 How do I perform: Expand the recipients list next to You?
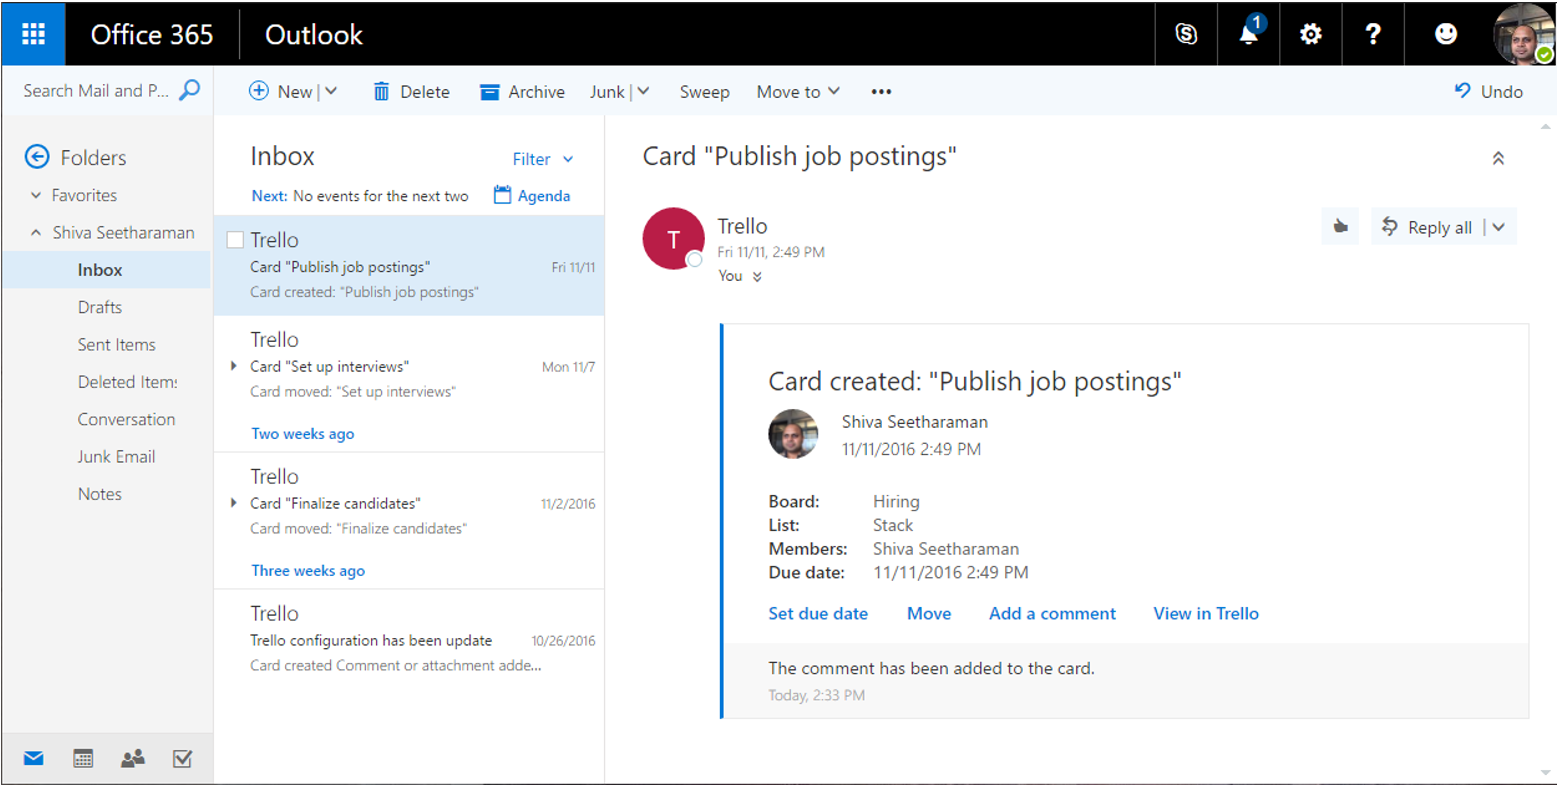point(757,277)
